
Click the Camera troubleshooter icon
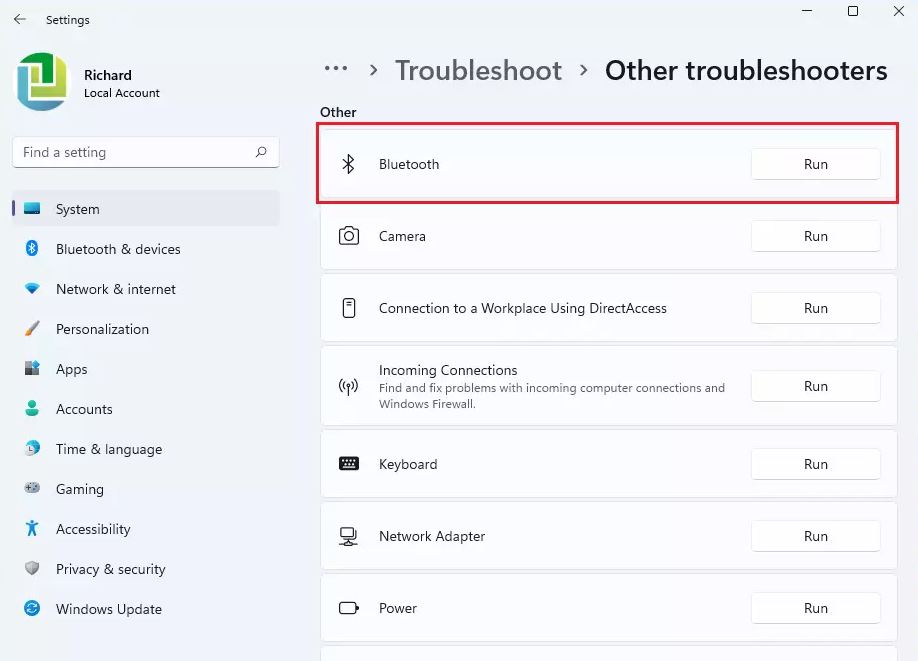[x=349, y=236]
